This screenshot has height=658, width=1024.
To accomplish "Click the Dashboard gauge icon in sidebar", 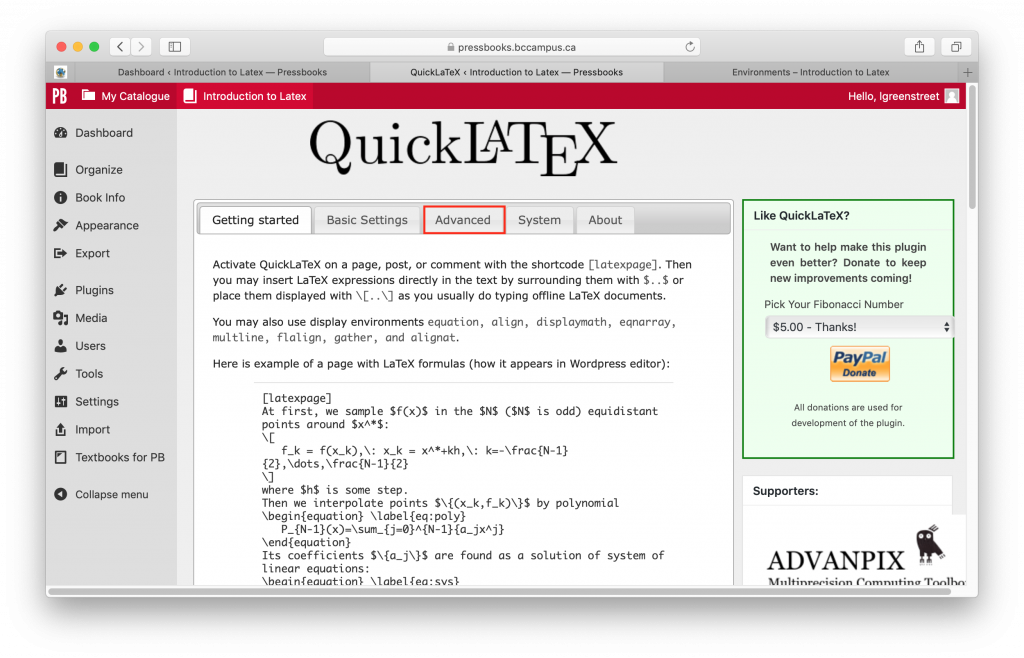I will (x=61, y=133).
